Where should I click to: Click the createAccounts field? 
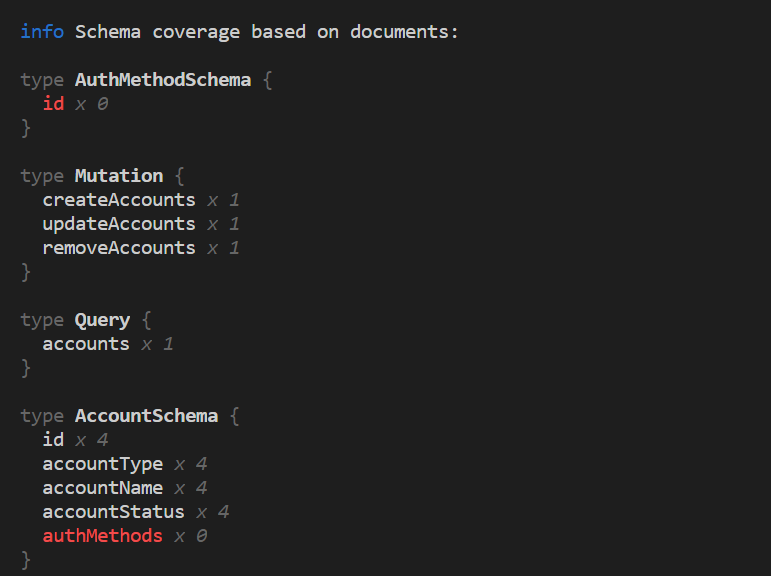click(x=118, y=200)
